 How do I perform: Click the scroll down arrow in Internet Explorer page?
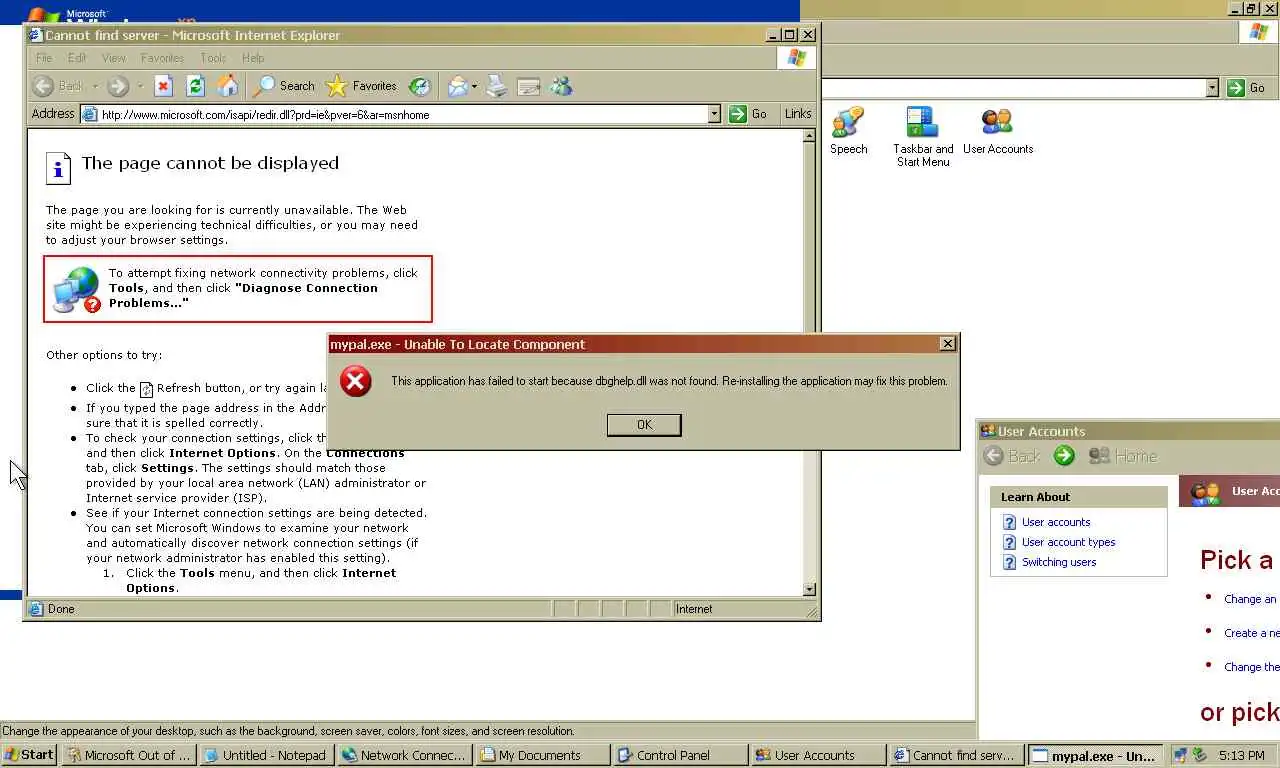(809, 589)
